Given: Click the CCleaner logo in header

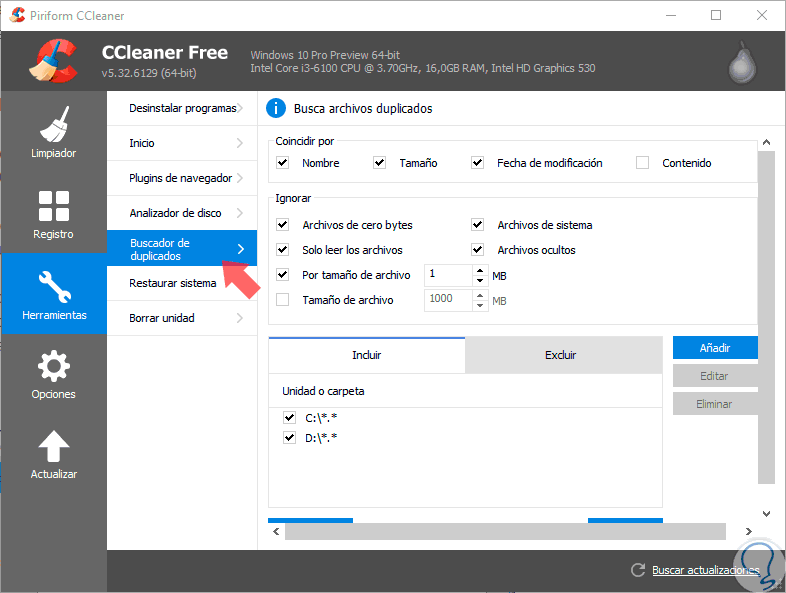Looking at the screenshot, I should tap(54, 61).
